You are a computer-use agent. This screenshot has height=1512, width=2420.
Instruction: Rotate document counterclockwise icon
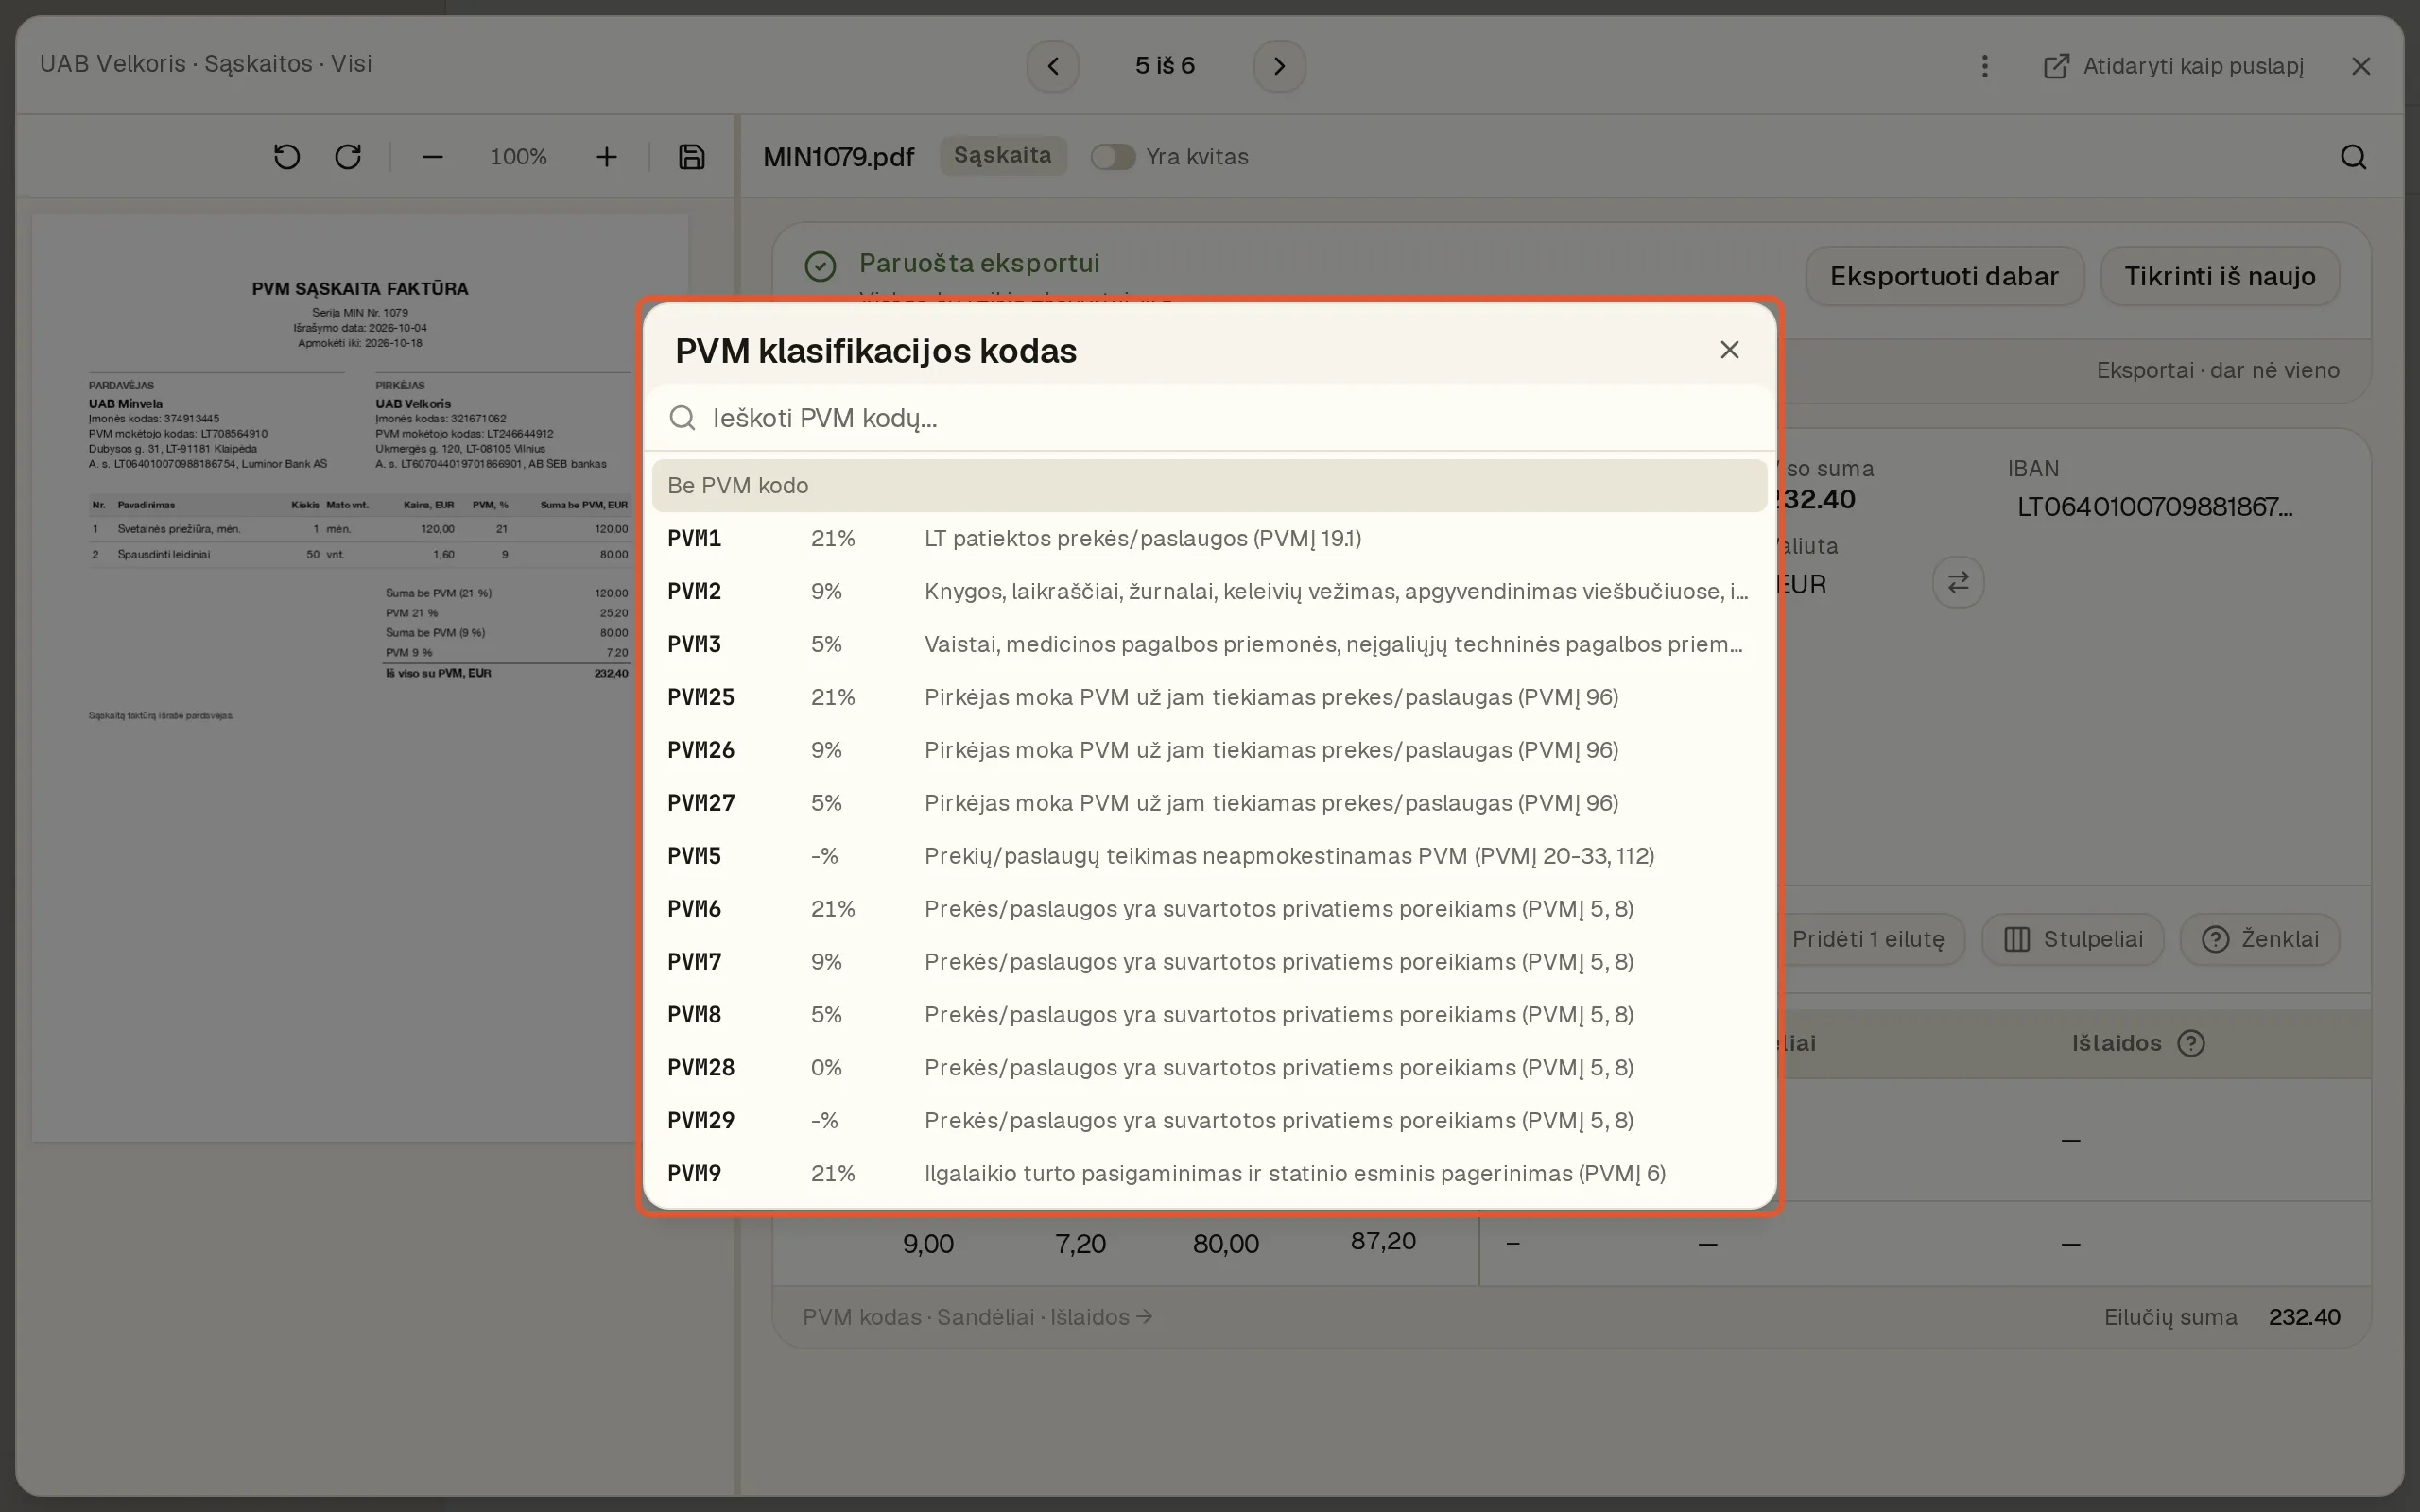287,157
